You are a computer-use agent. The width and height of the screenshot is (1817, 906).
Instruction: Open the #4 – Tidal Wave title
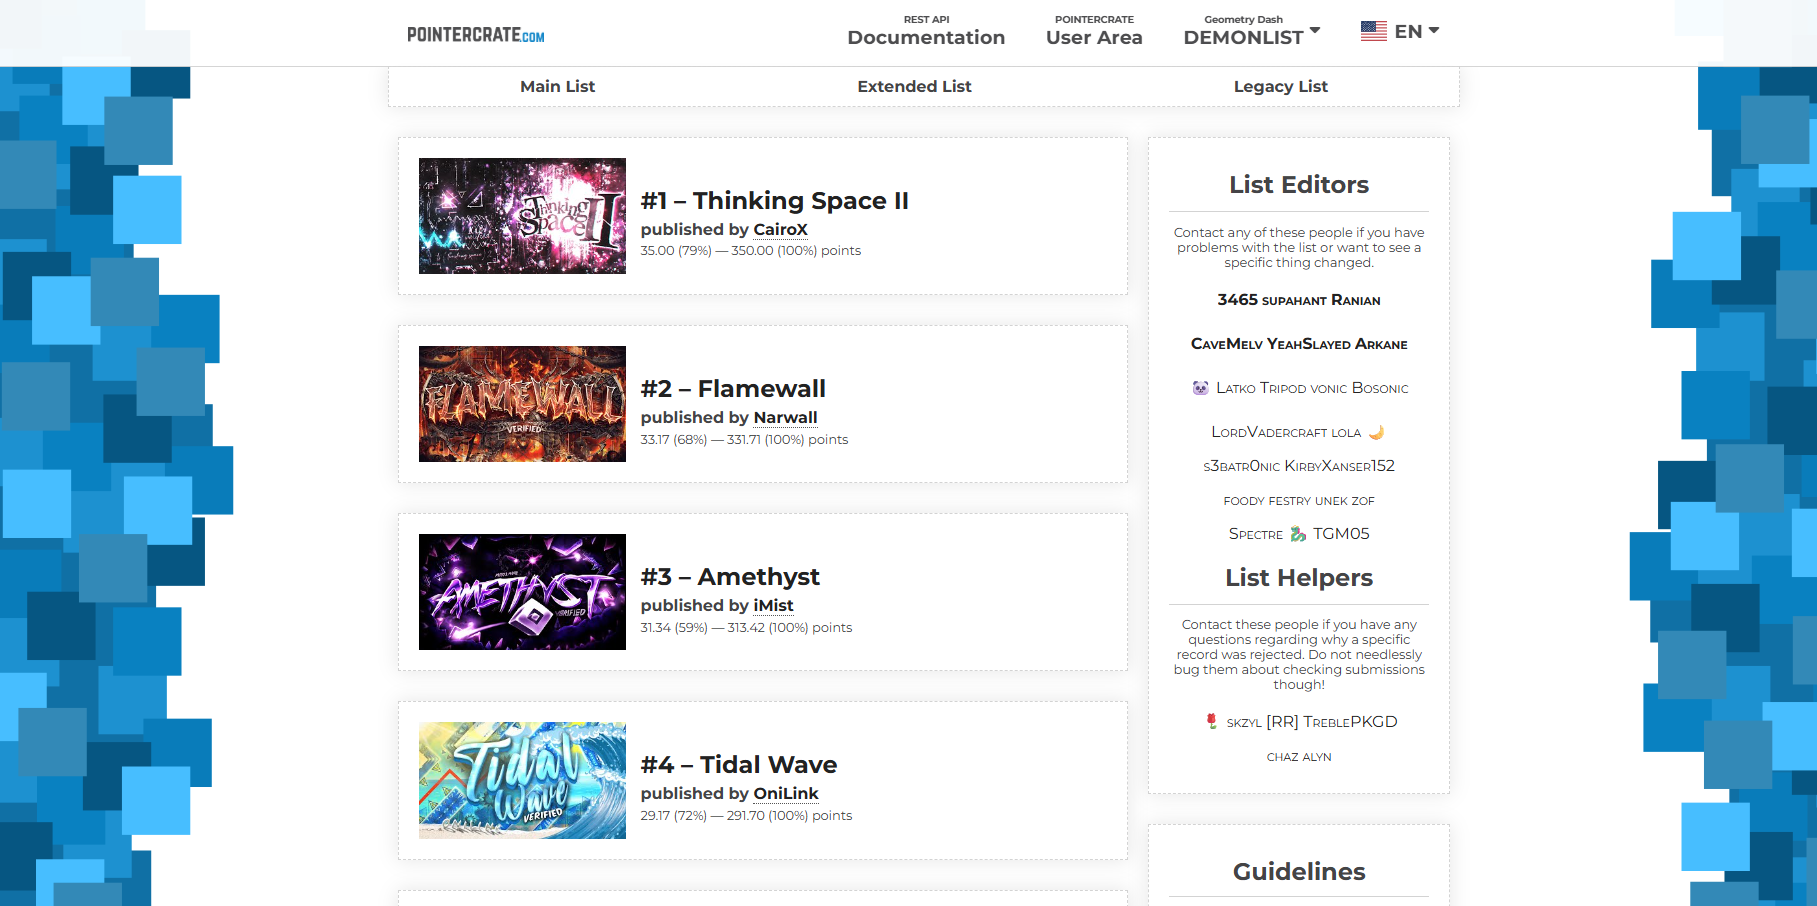(738, 765)
